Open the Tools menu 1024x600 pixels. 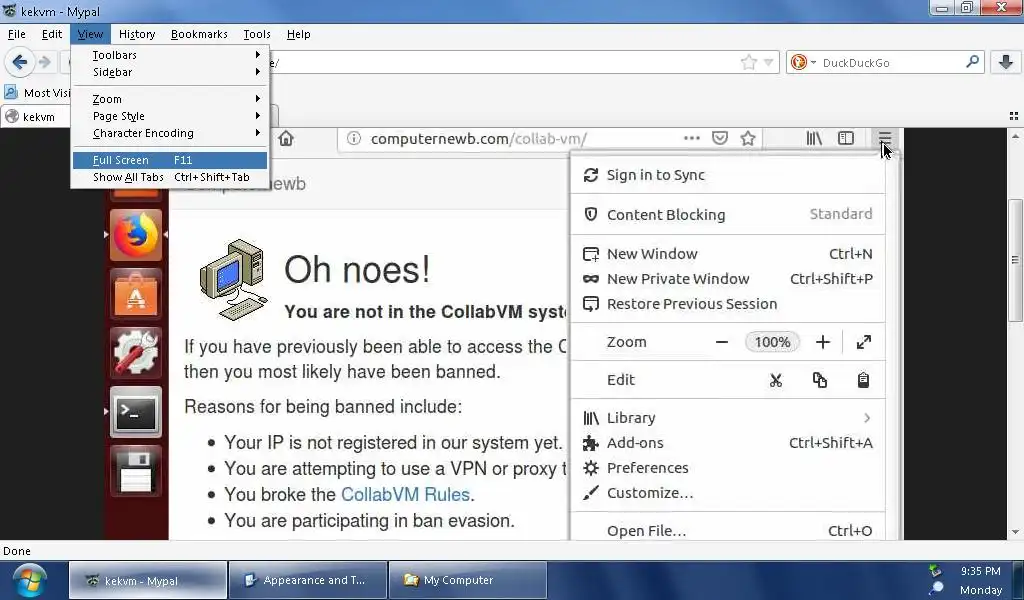257,34
